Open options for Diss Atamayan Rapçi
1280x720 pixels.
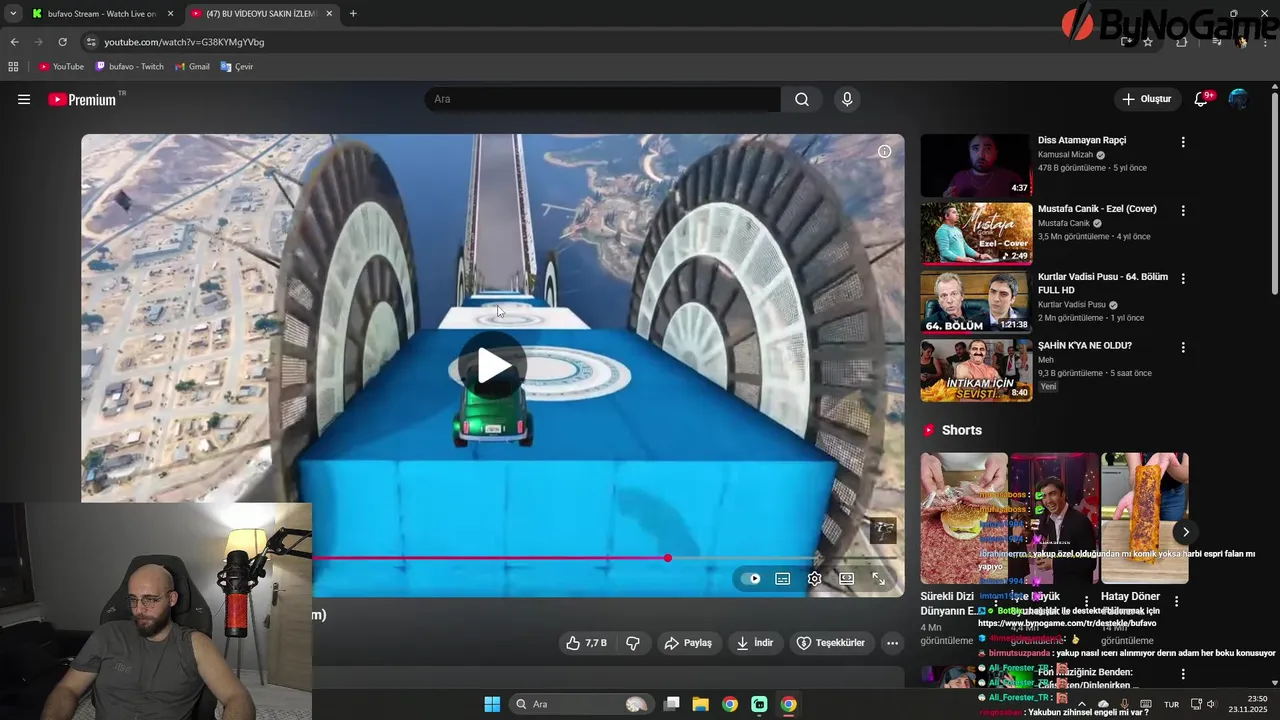click(x=1183, y=142)
